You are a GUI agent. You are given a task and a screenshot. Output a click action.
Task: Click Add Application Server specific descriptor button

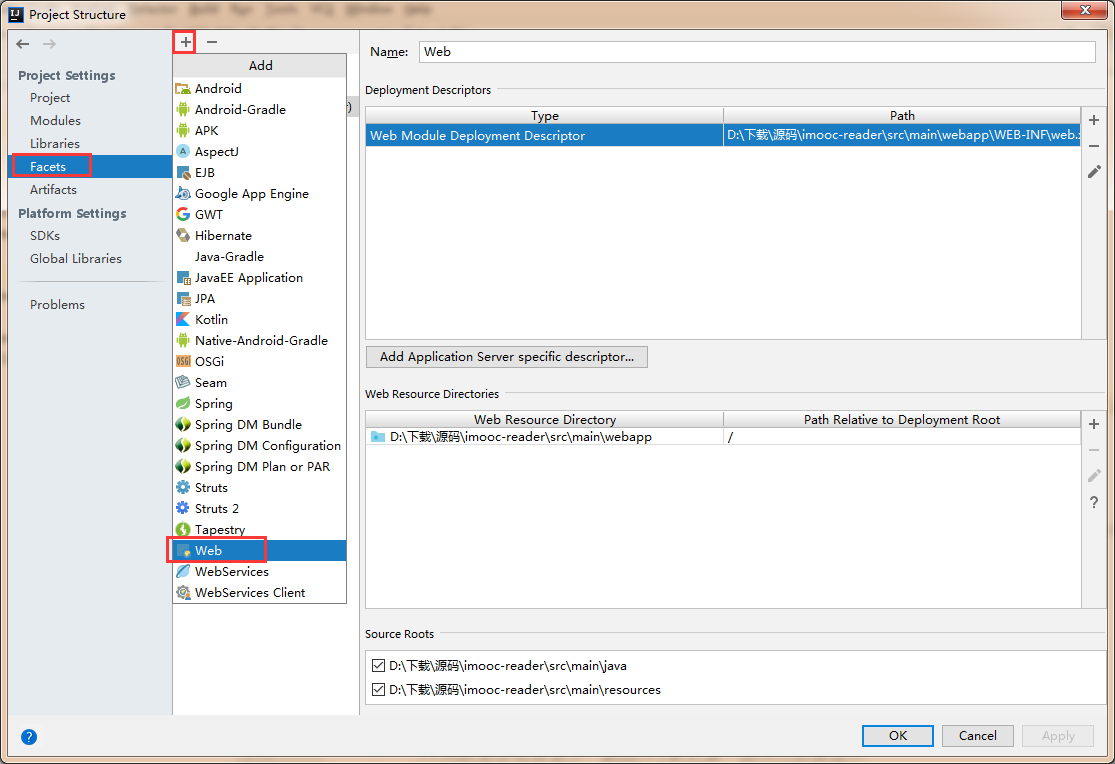pos(506,356)
